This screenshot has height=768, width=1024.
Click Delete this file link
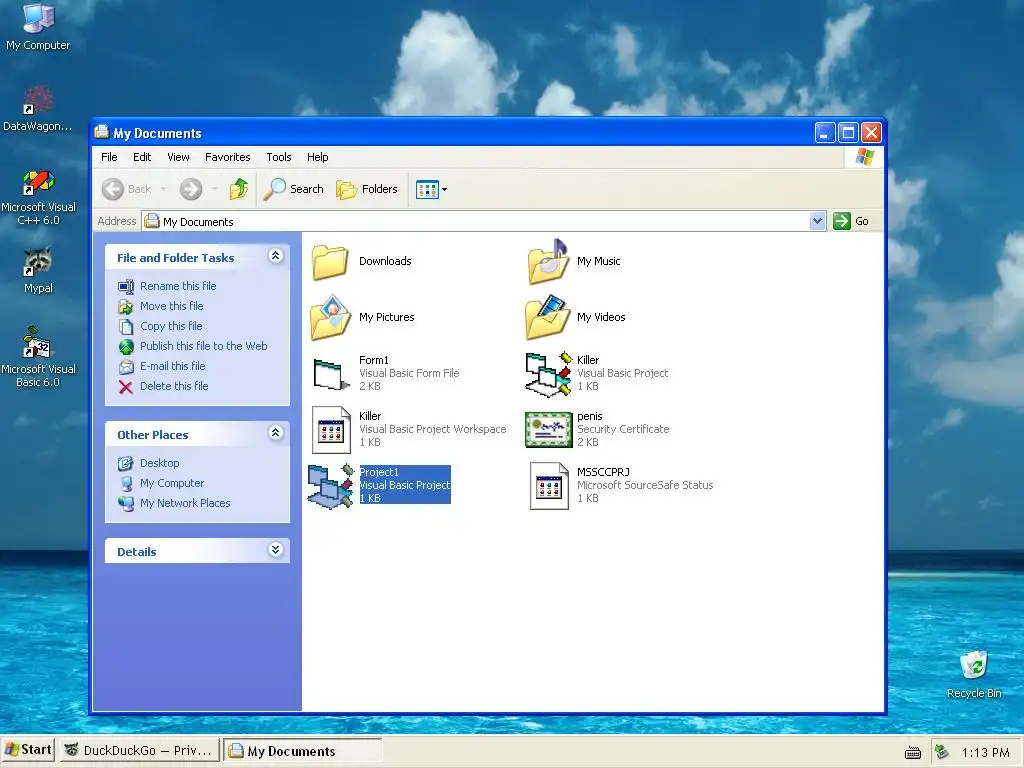174,386
